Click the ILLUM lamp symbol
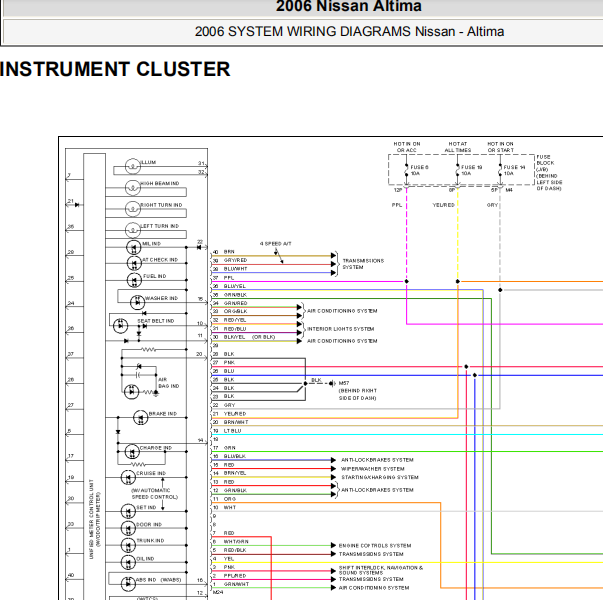The width and height of the screenshot is (603, 600). [x=133, y=164]
